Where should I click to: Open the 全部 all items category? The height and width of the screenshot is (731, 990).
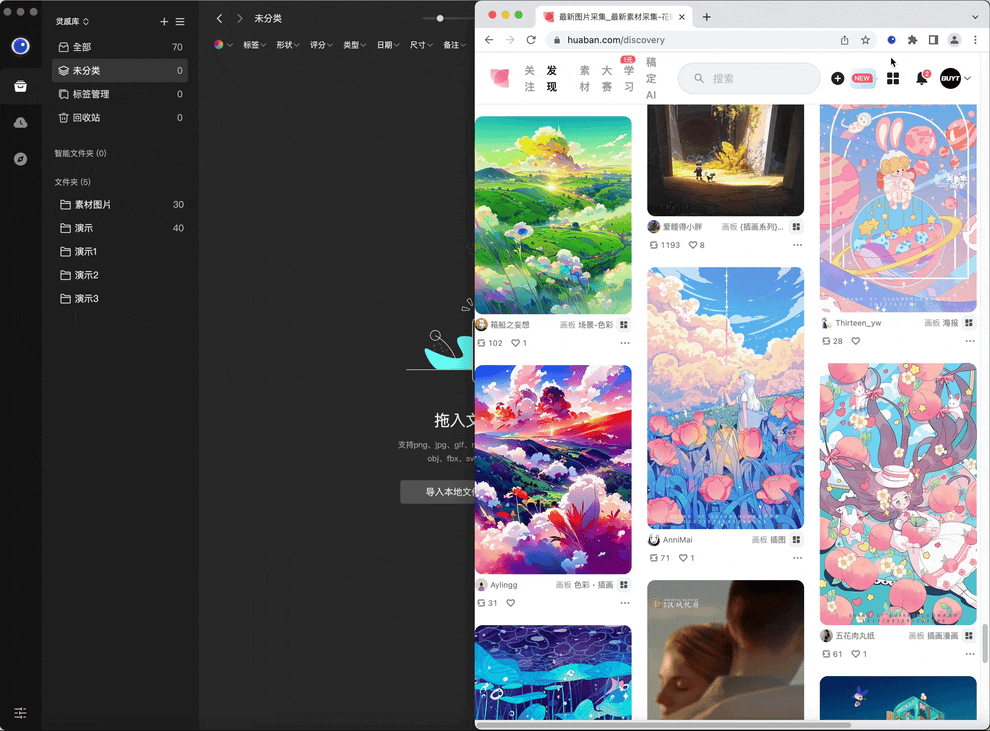point(120,47)
